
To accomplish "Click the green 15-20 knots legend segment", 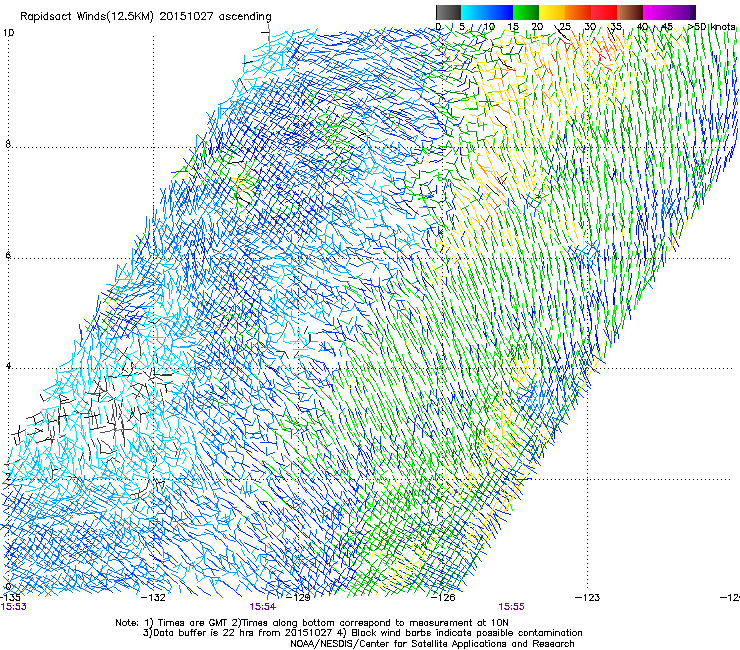I will tap(526, 12).
